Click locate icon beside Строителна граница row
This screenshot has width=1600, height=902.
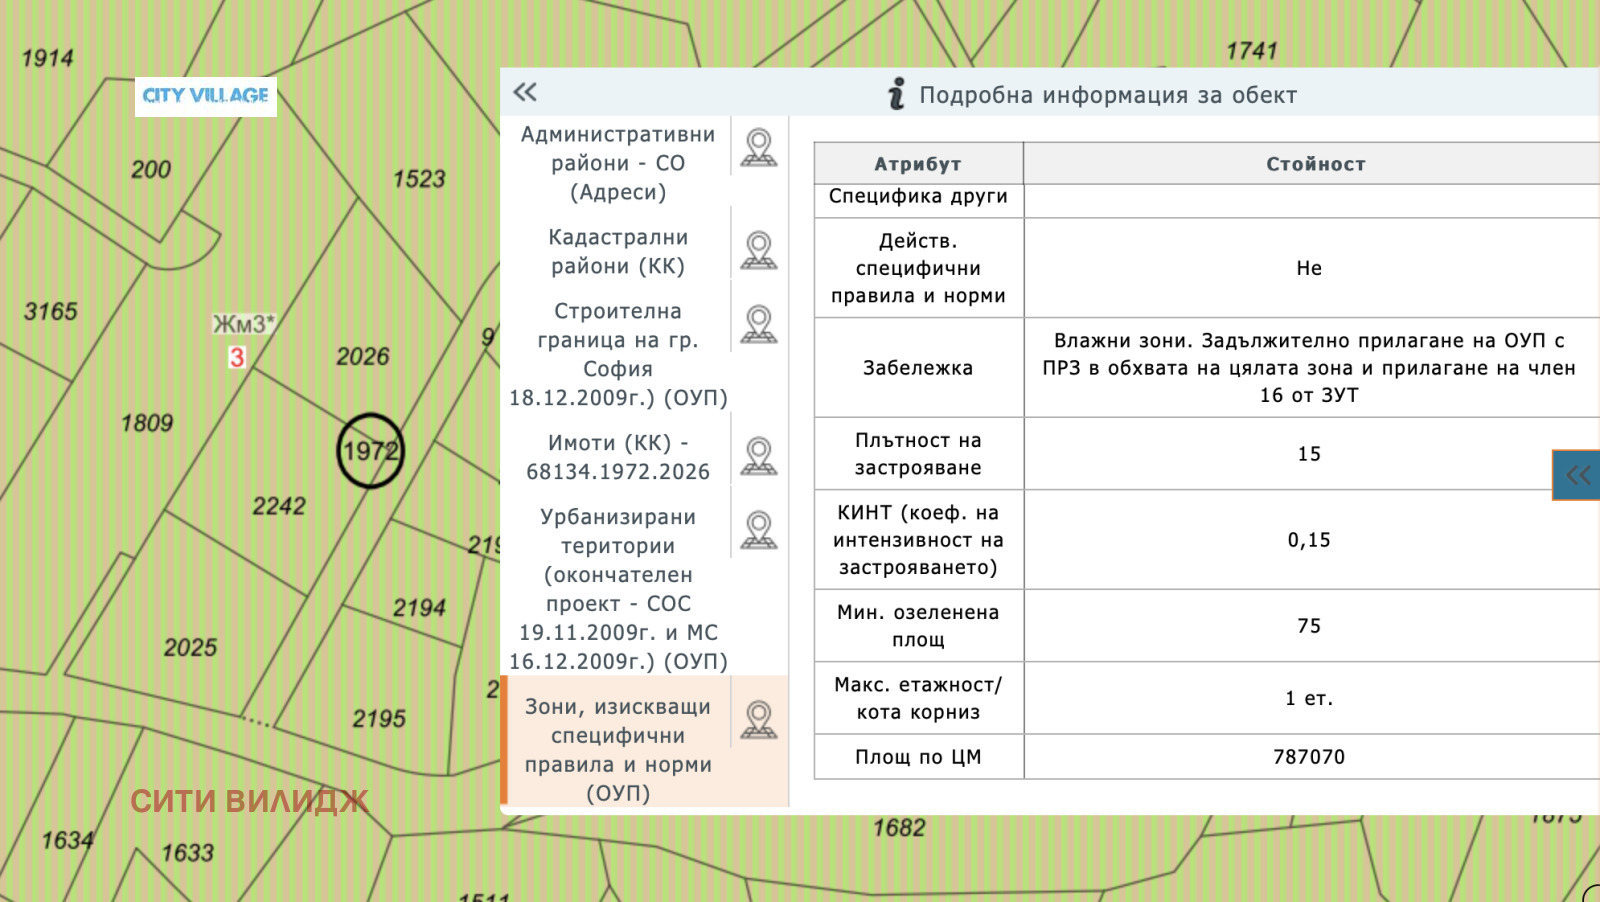tap(759, 325)
